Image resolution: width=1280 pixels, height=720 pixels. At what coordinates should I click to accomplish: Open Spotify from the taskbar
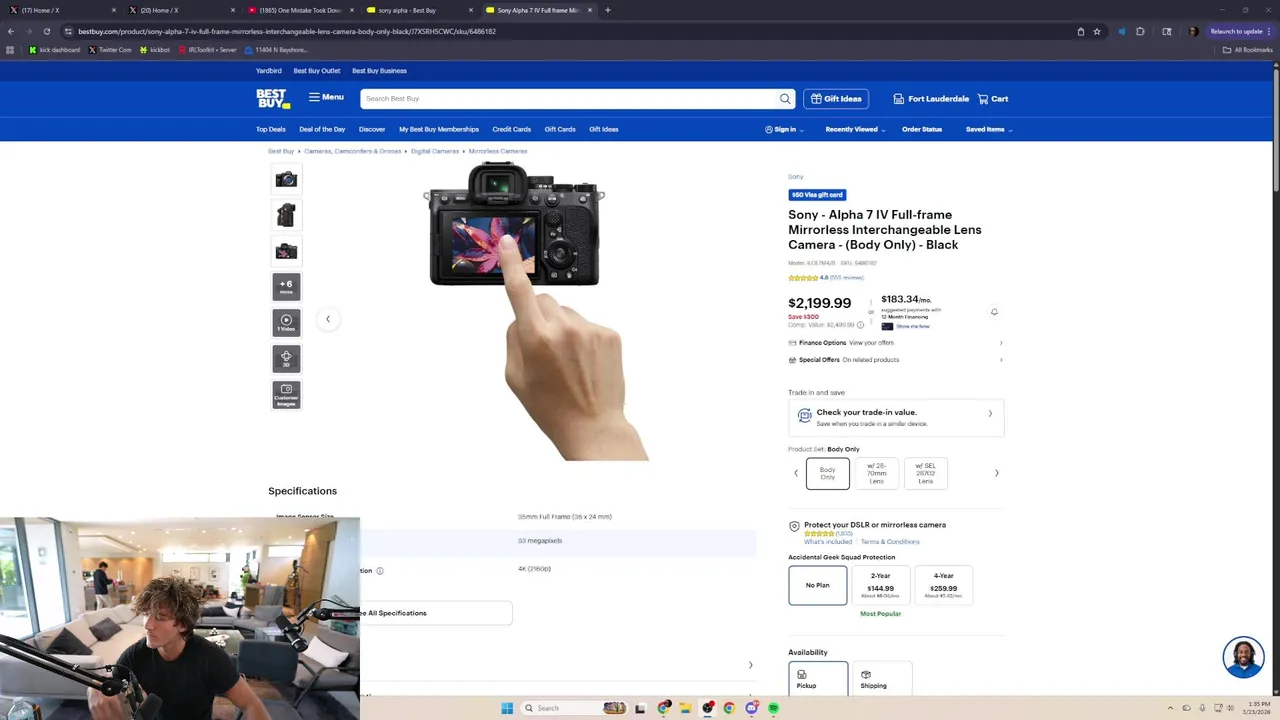(773, 708)
